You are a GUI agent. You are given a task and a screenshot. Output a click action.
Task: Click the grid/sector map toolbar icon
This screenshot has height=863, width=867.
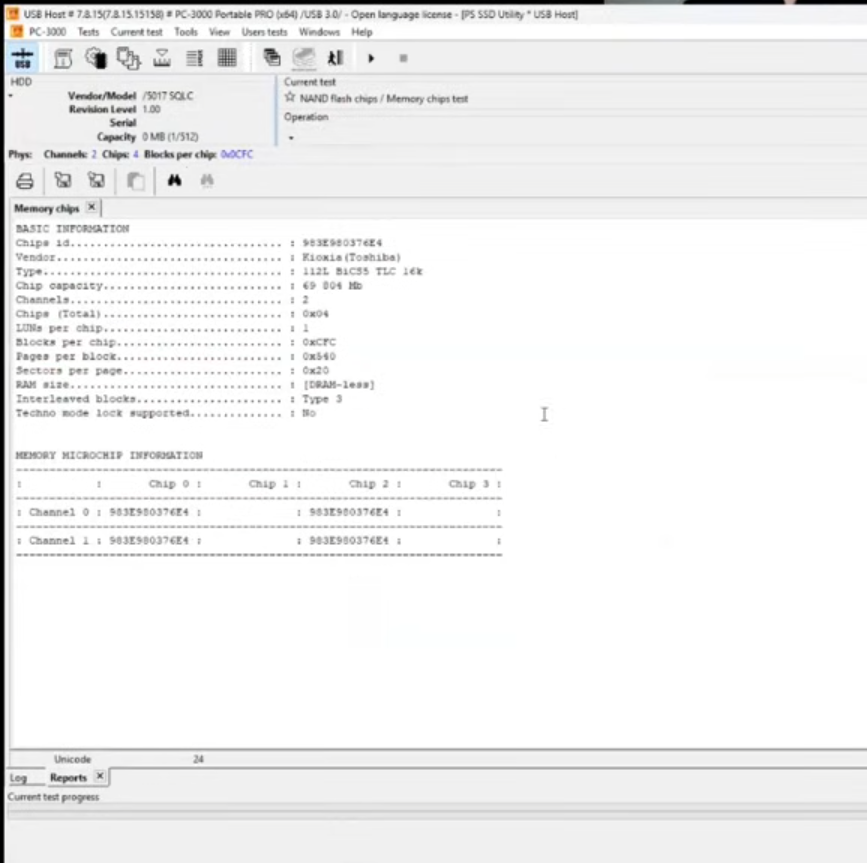tap(227, 58)
